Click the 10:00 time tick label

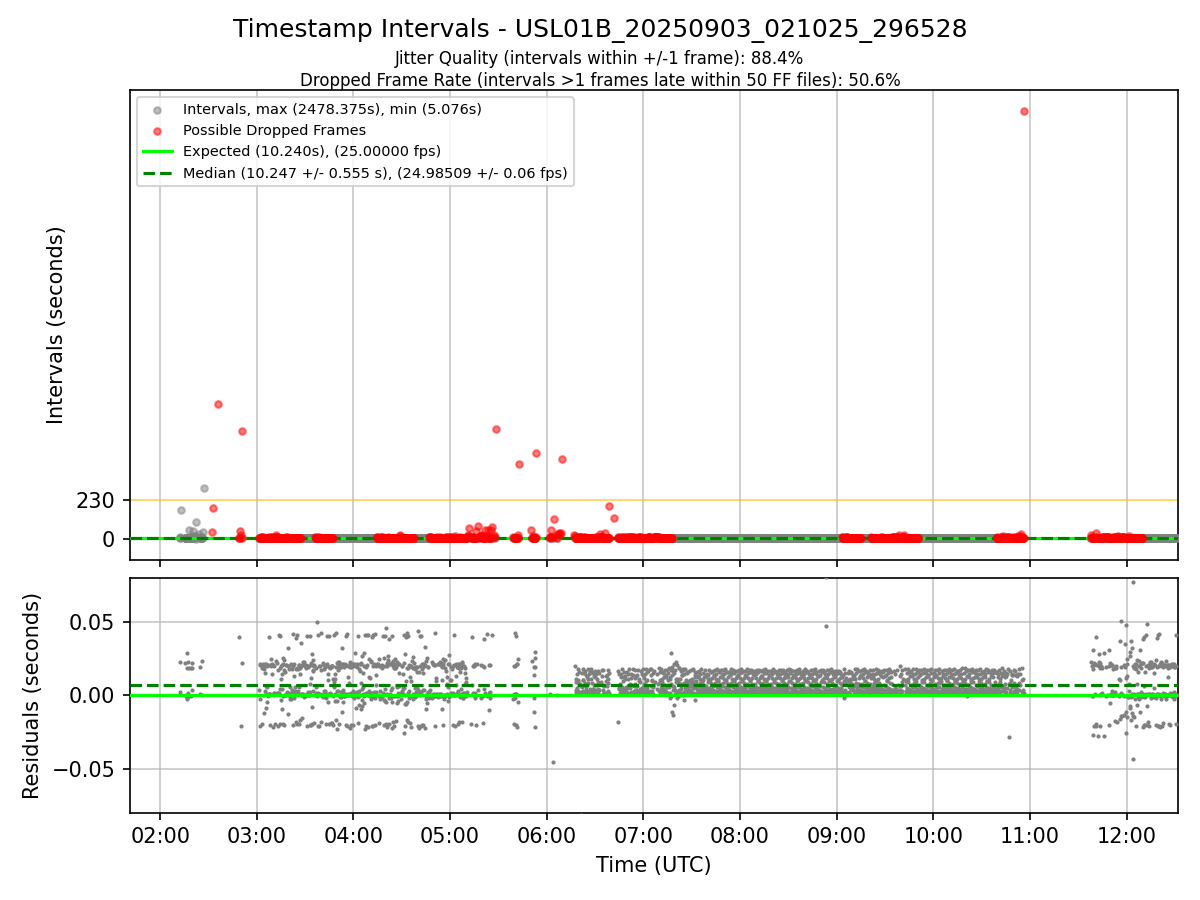click(933, 834)
